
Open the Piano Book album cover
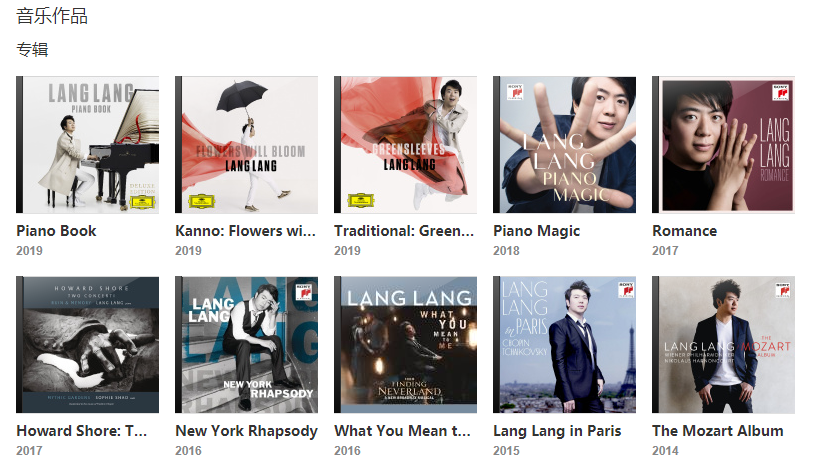pos(87,145)
